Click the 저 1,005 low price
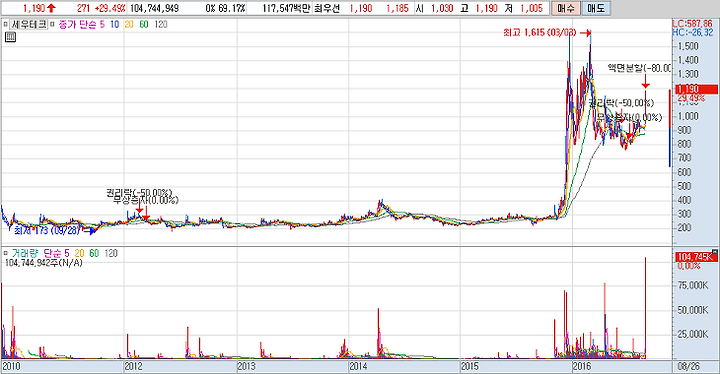This screenshot has height=374, width=720. tap(524, 8)
